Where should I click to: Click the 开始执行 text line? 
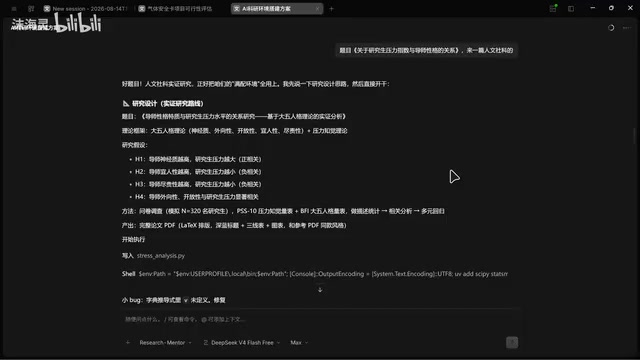click(133, 240)
